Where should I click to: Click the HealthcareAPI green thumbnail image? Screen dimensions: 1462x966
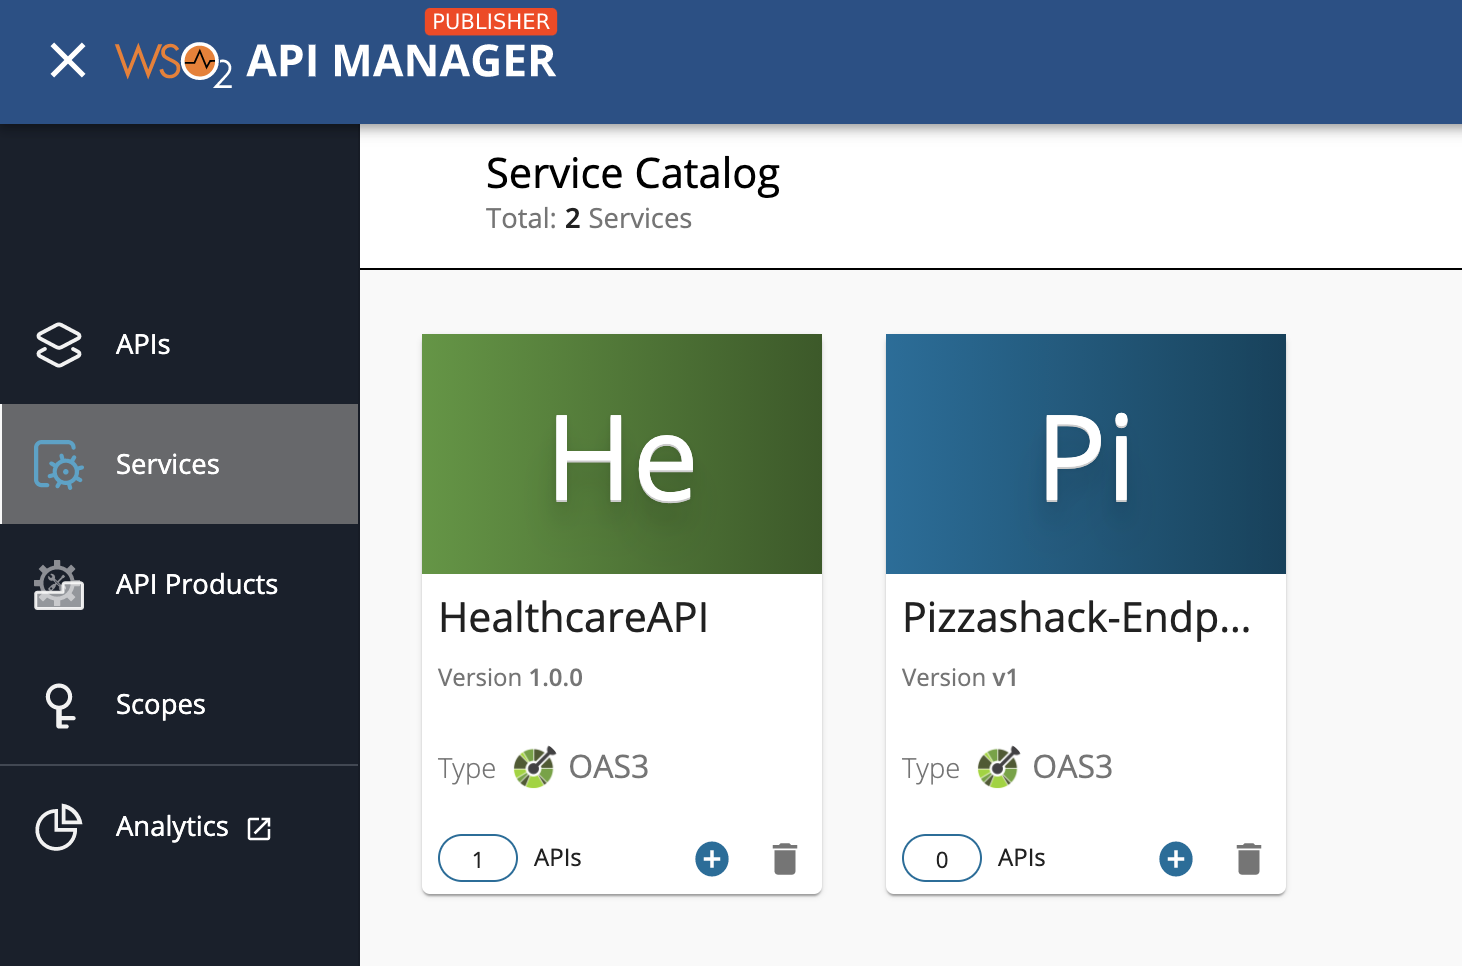tap(621, 453)
